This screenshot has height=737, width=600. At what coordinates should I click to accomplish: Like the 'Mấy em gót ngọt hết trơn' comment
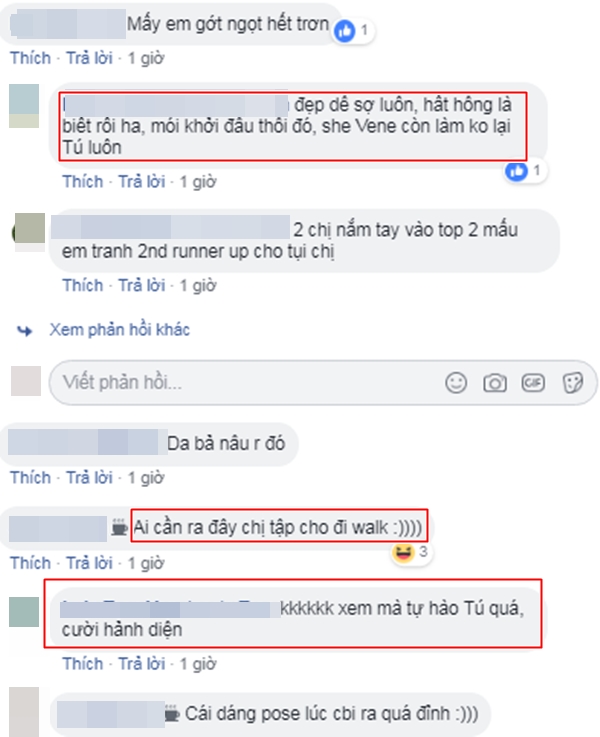(31, 58)
